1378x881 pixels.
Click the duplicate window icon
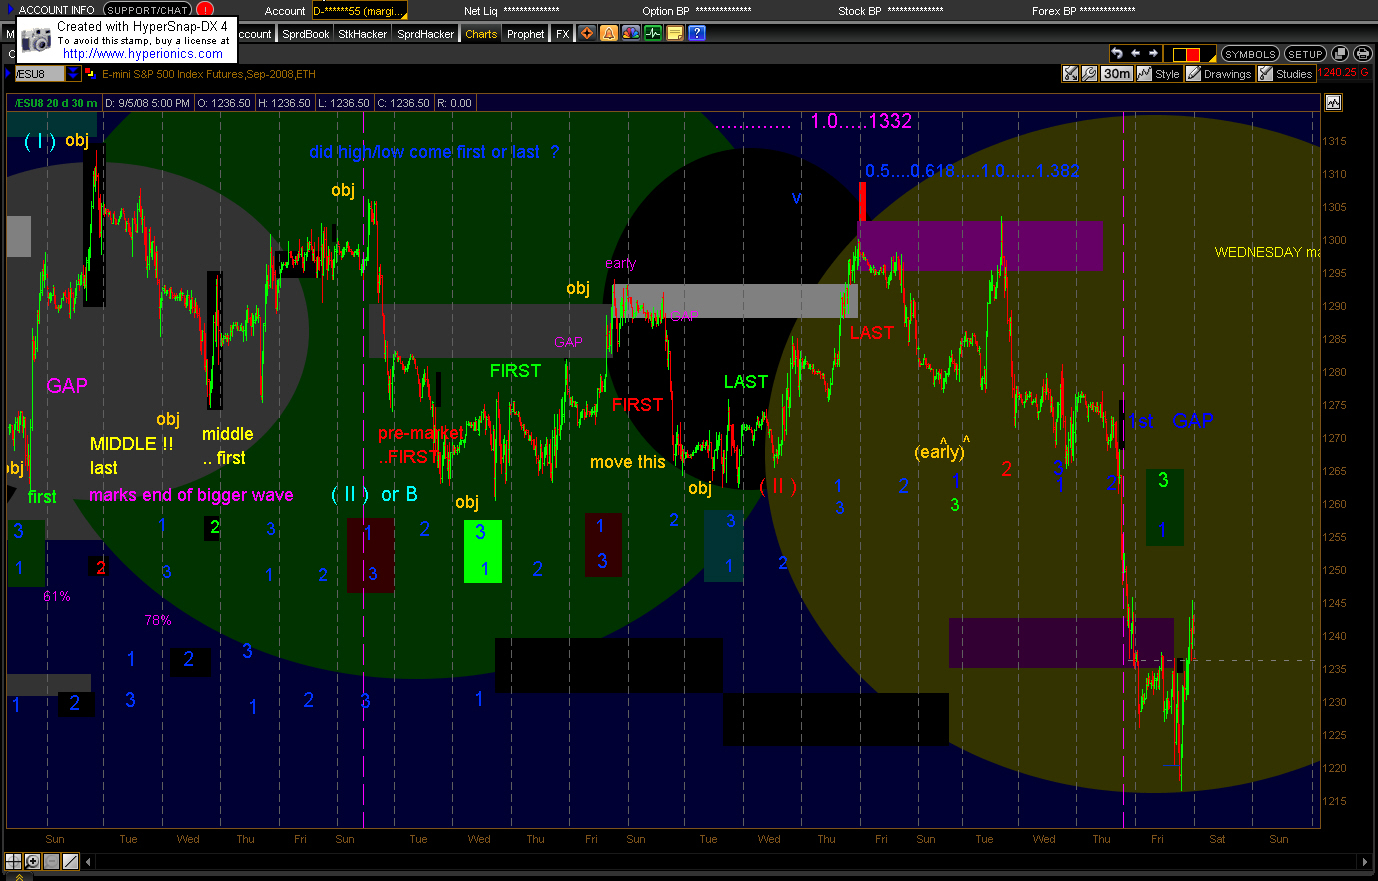[x=1341, y=54]
